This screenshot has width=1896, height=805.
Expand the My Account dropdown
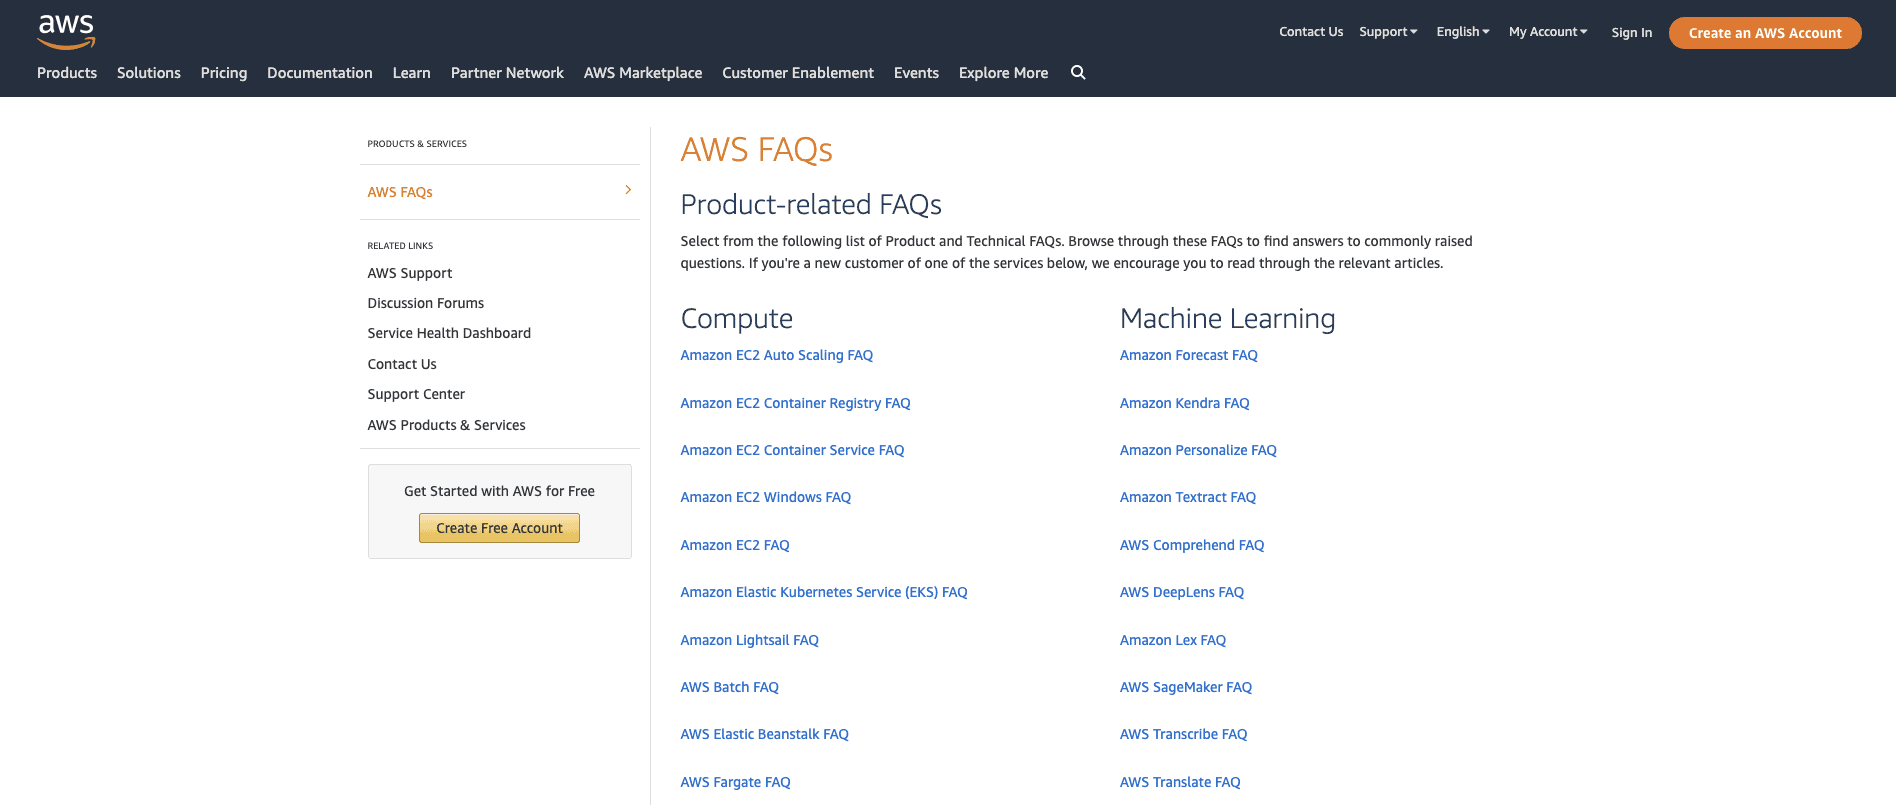pyautogui.click(x=1547, y=31)
